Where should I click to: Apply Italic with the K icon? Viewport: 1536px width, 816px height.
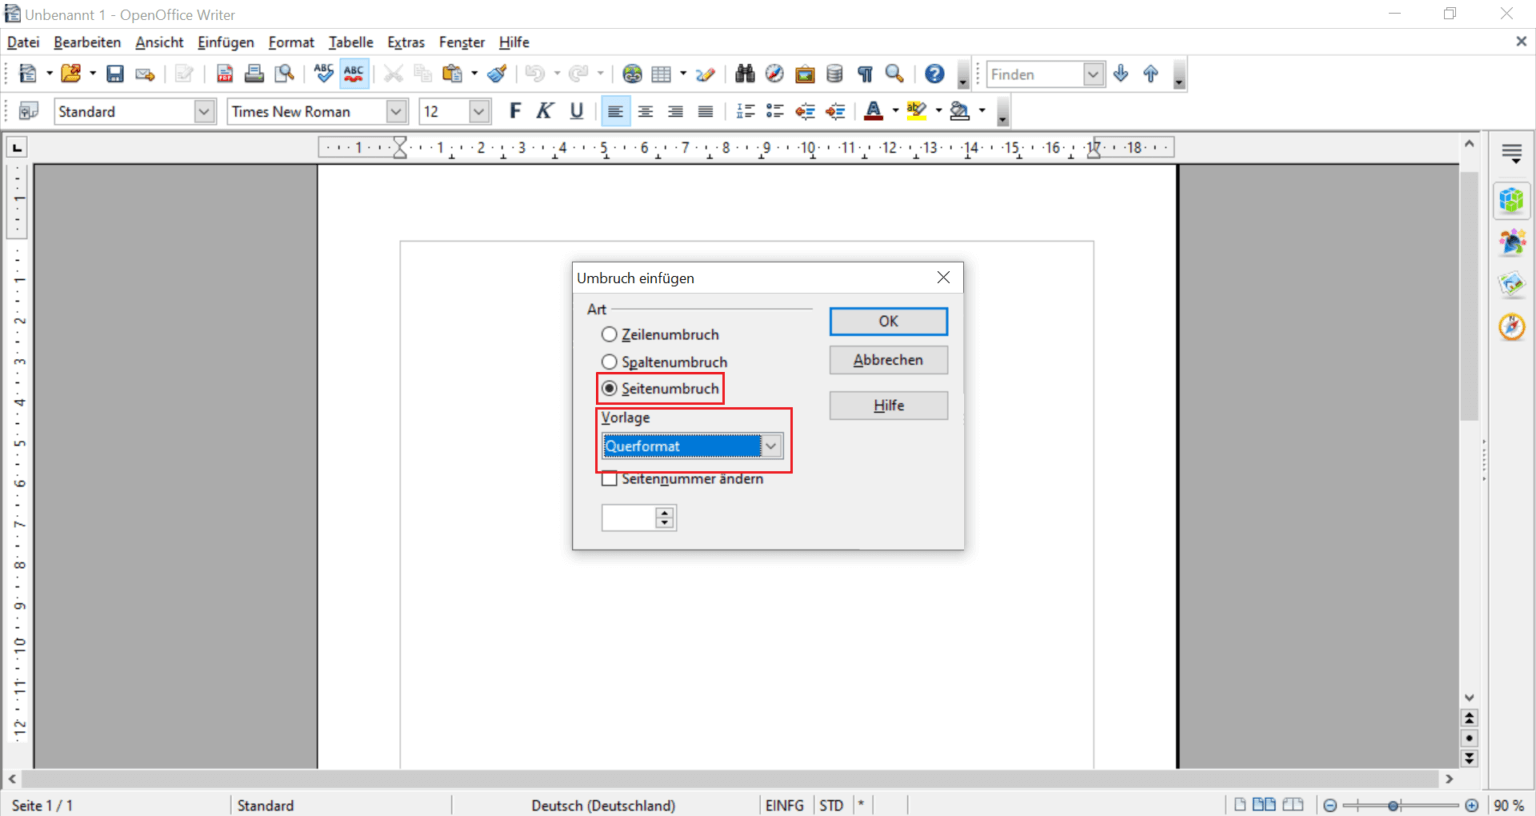click(x=545, y=111)
